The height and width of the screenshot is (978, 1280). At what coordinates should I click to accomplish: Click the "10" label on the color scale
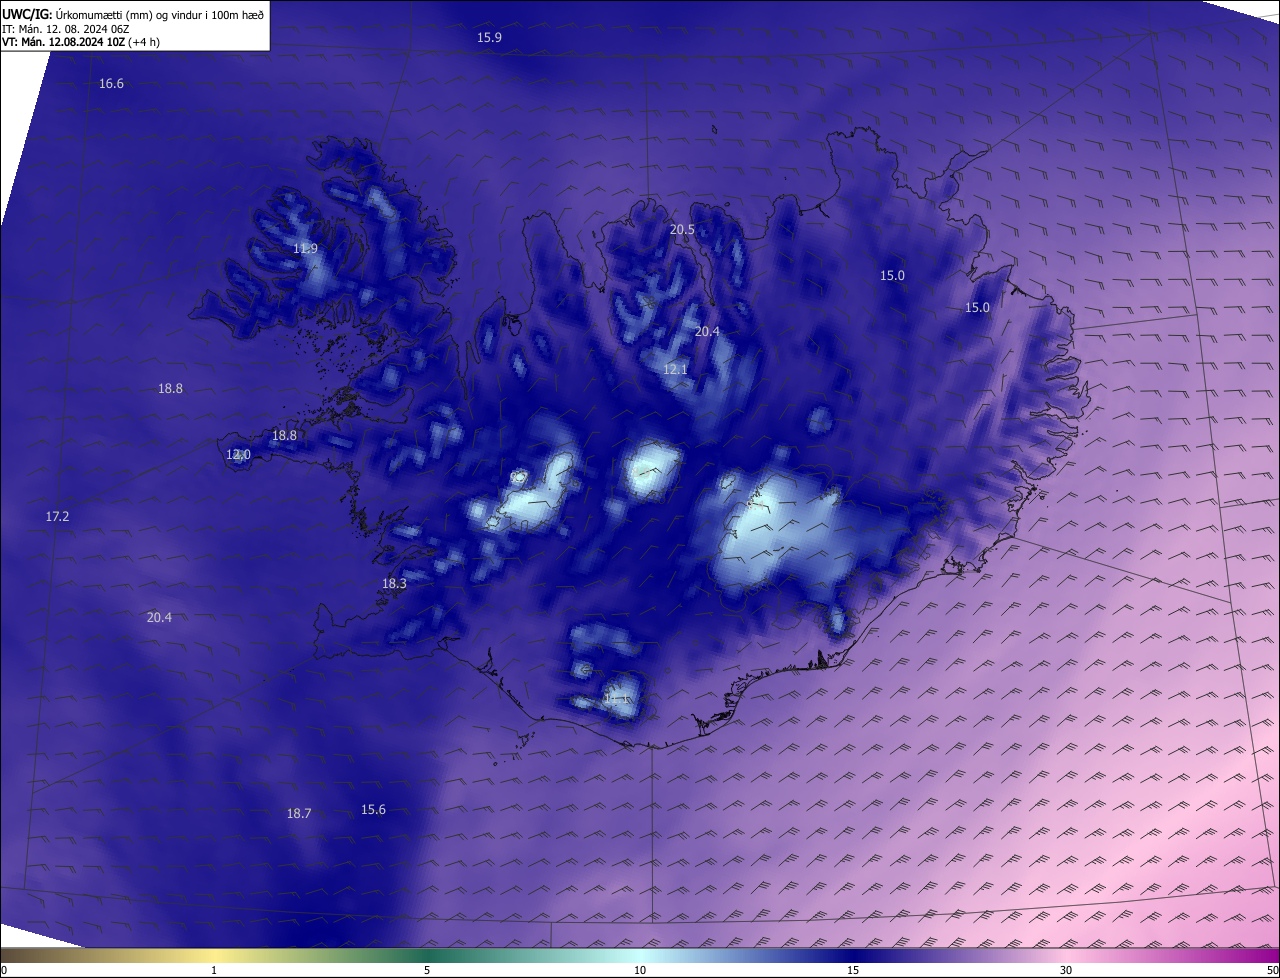640,970
